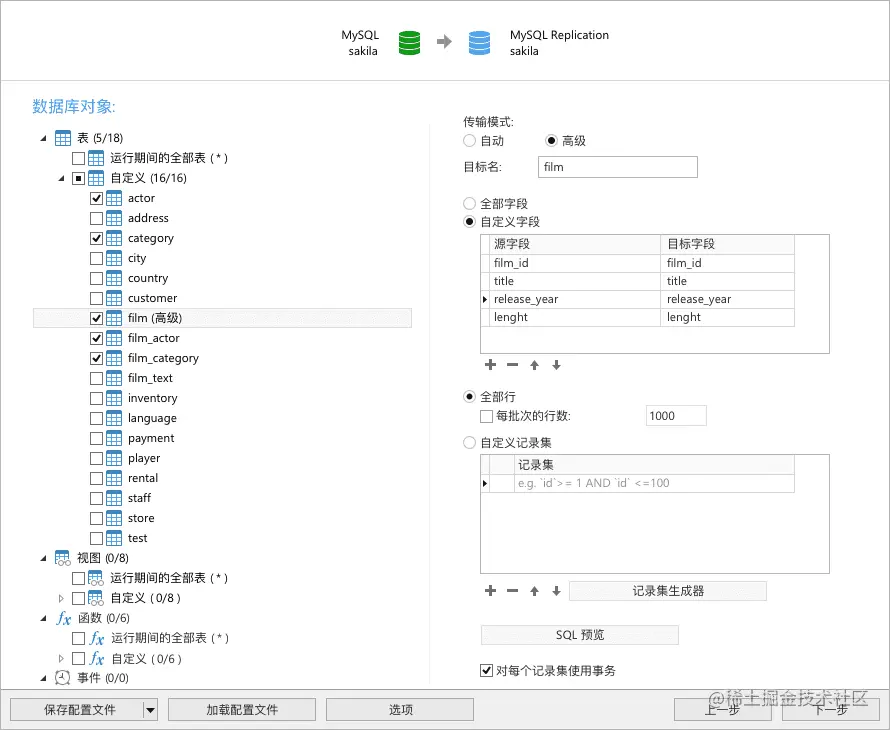Screen dimensions: 890x730
Task: Remove a record set using the minus icon
Action: [x=512, y=591]
